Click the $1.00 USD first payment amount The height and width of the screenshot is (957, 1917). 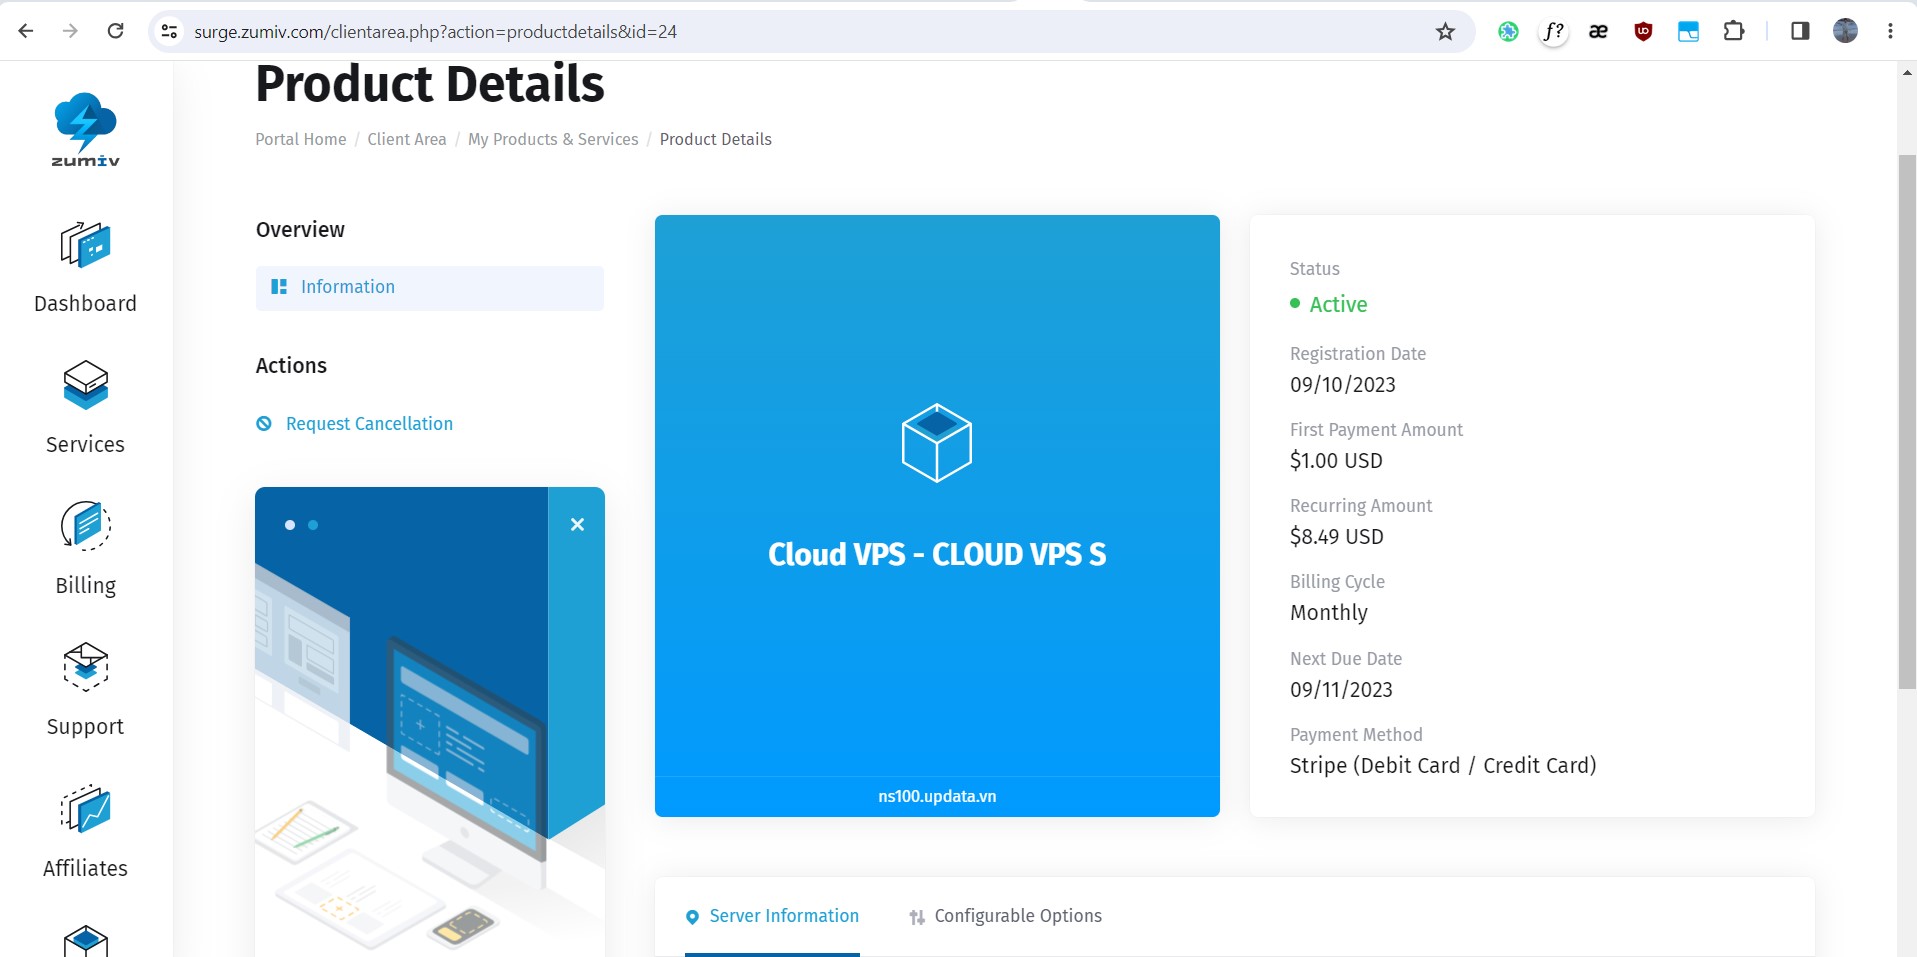1336,461
